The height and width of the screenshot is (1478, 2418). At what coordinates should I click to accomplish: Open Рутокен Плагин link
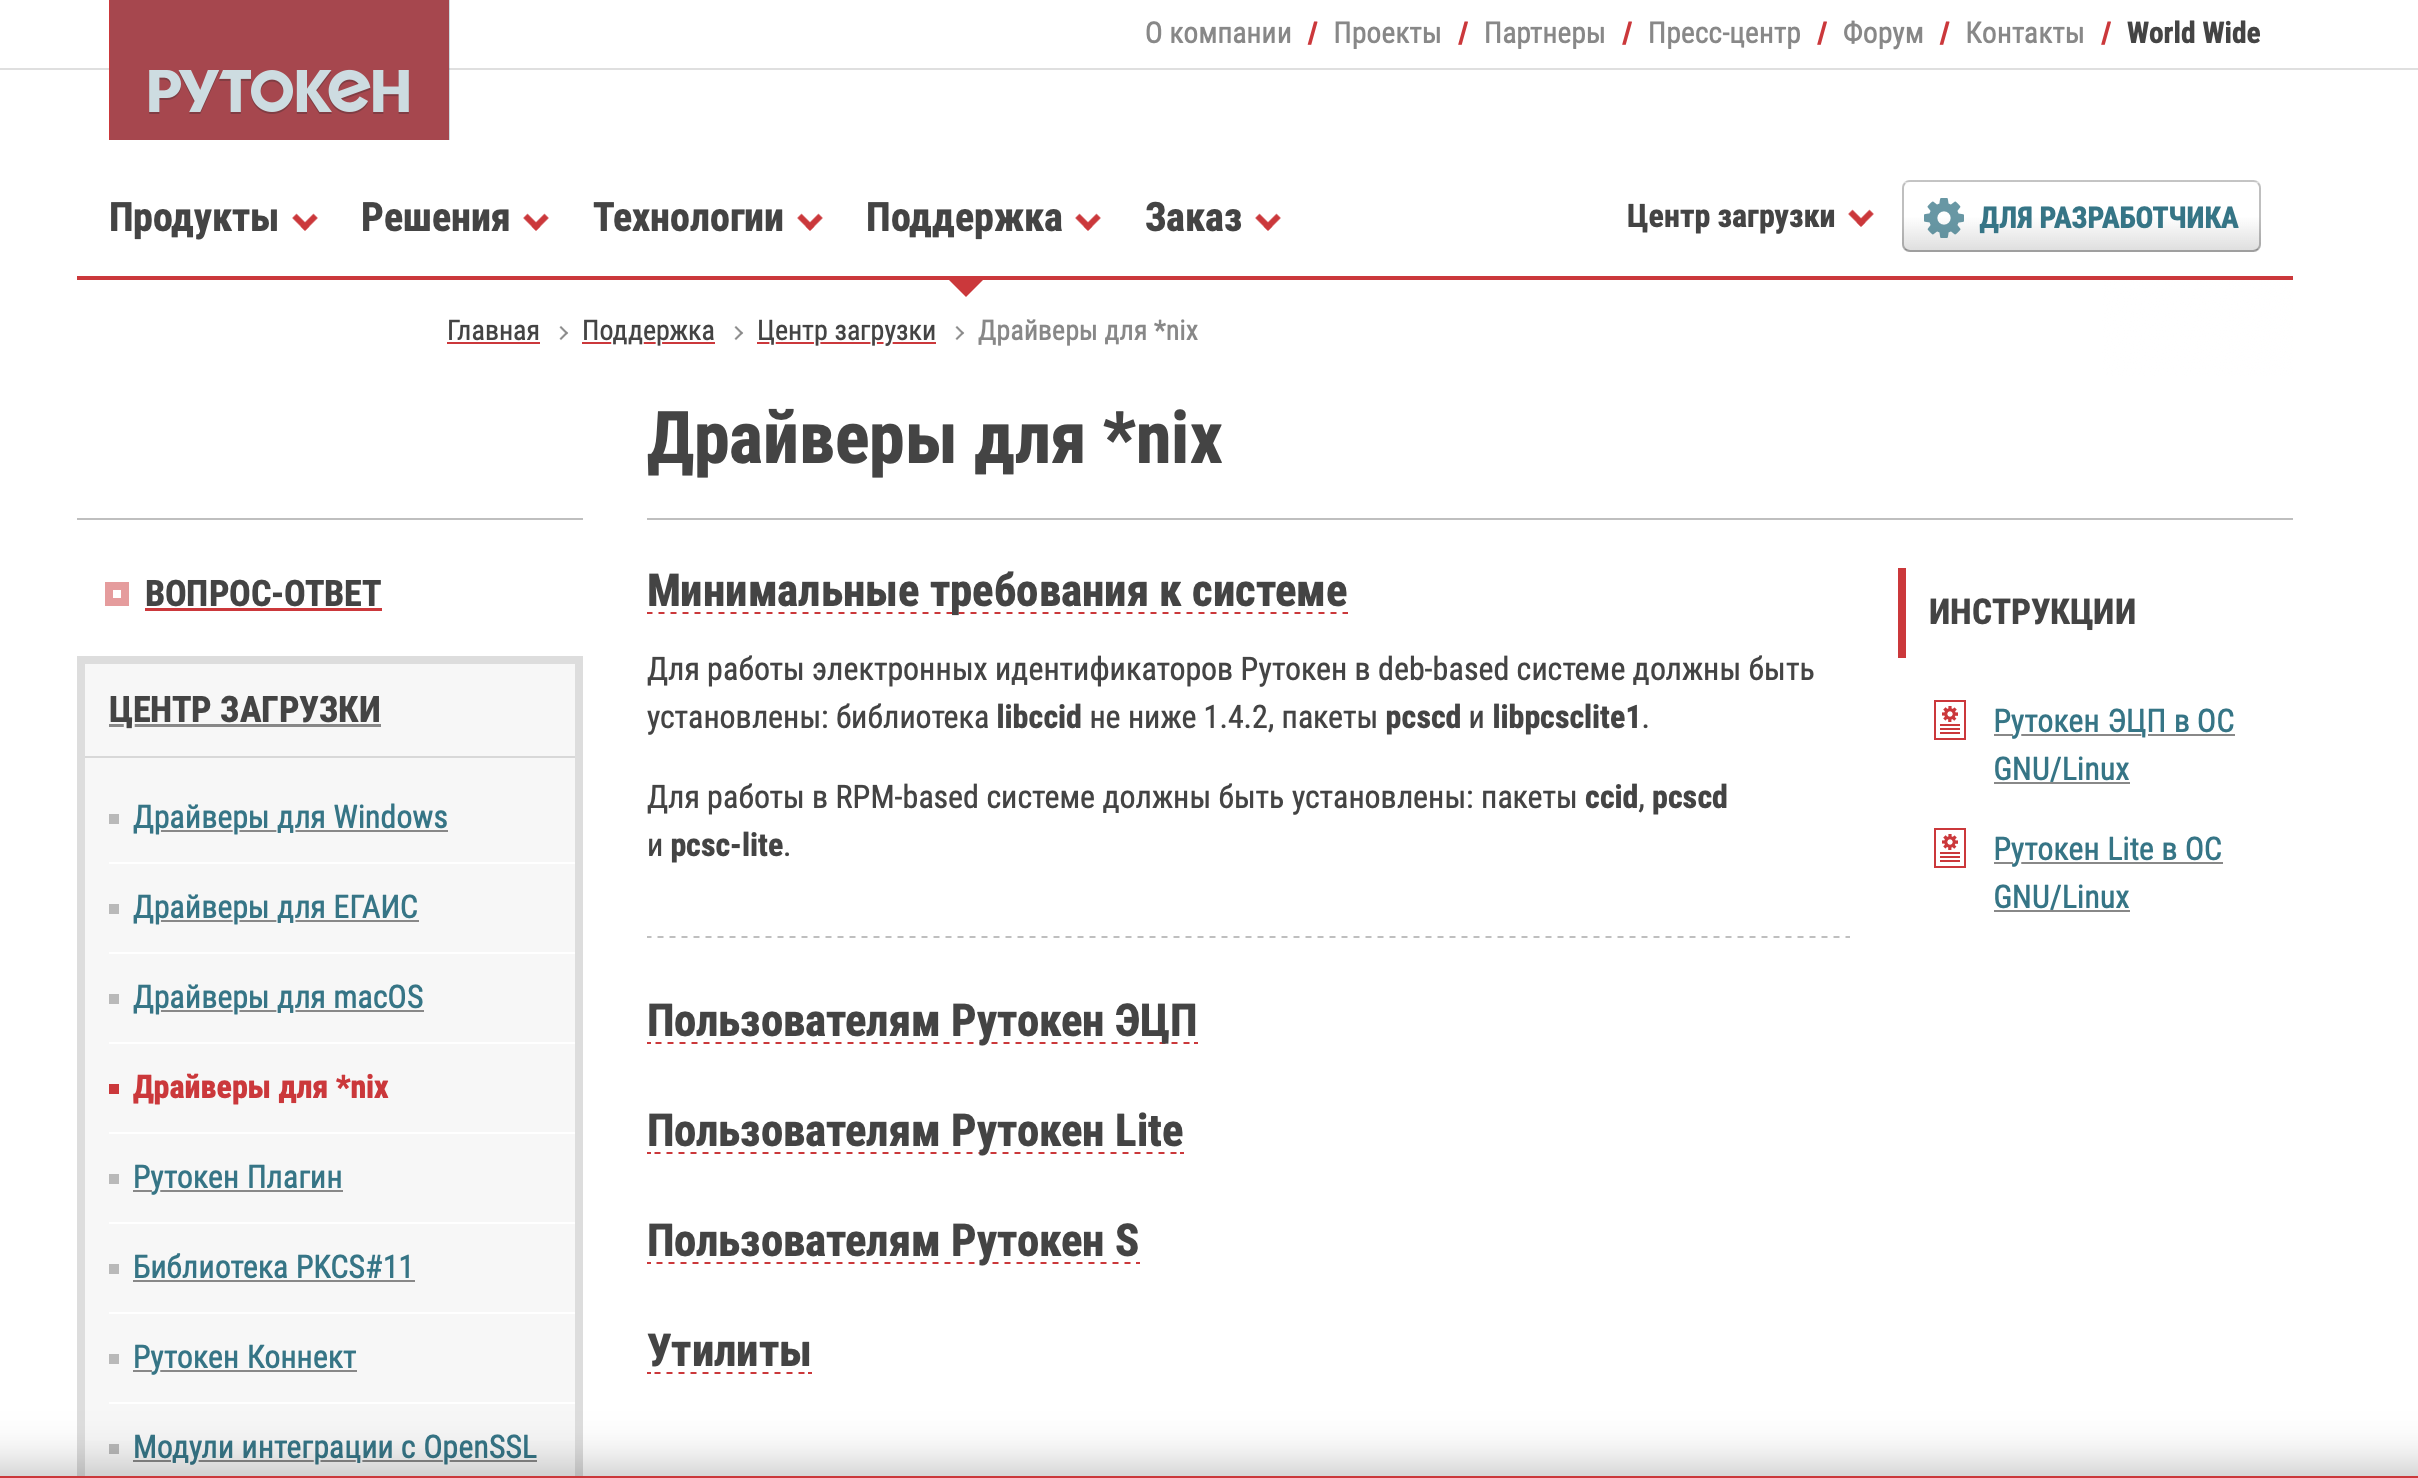238,1177
